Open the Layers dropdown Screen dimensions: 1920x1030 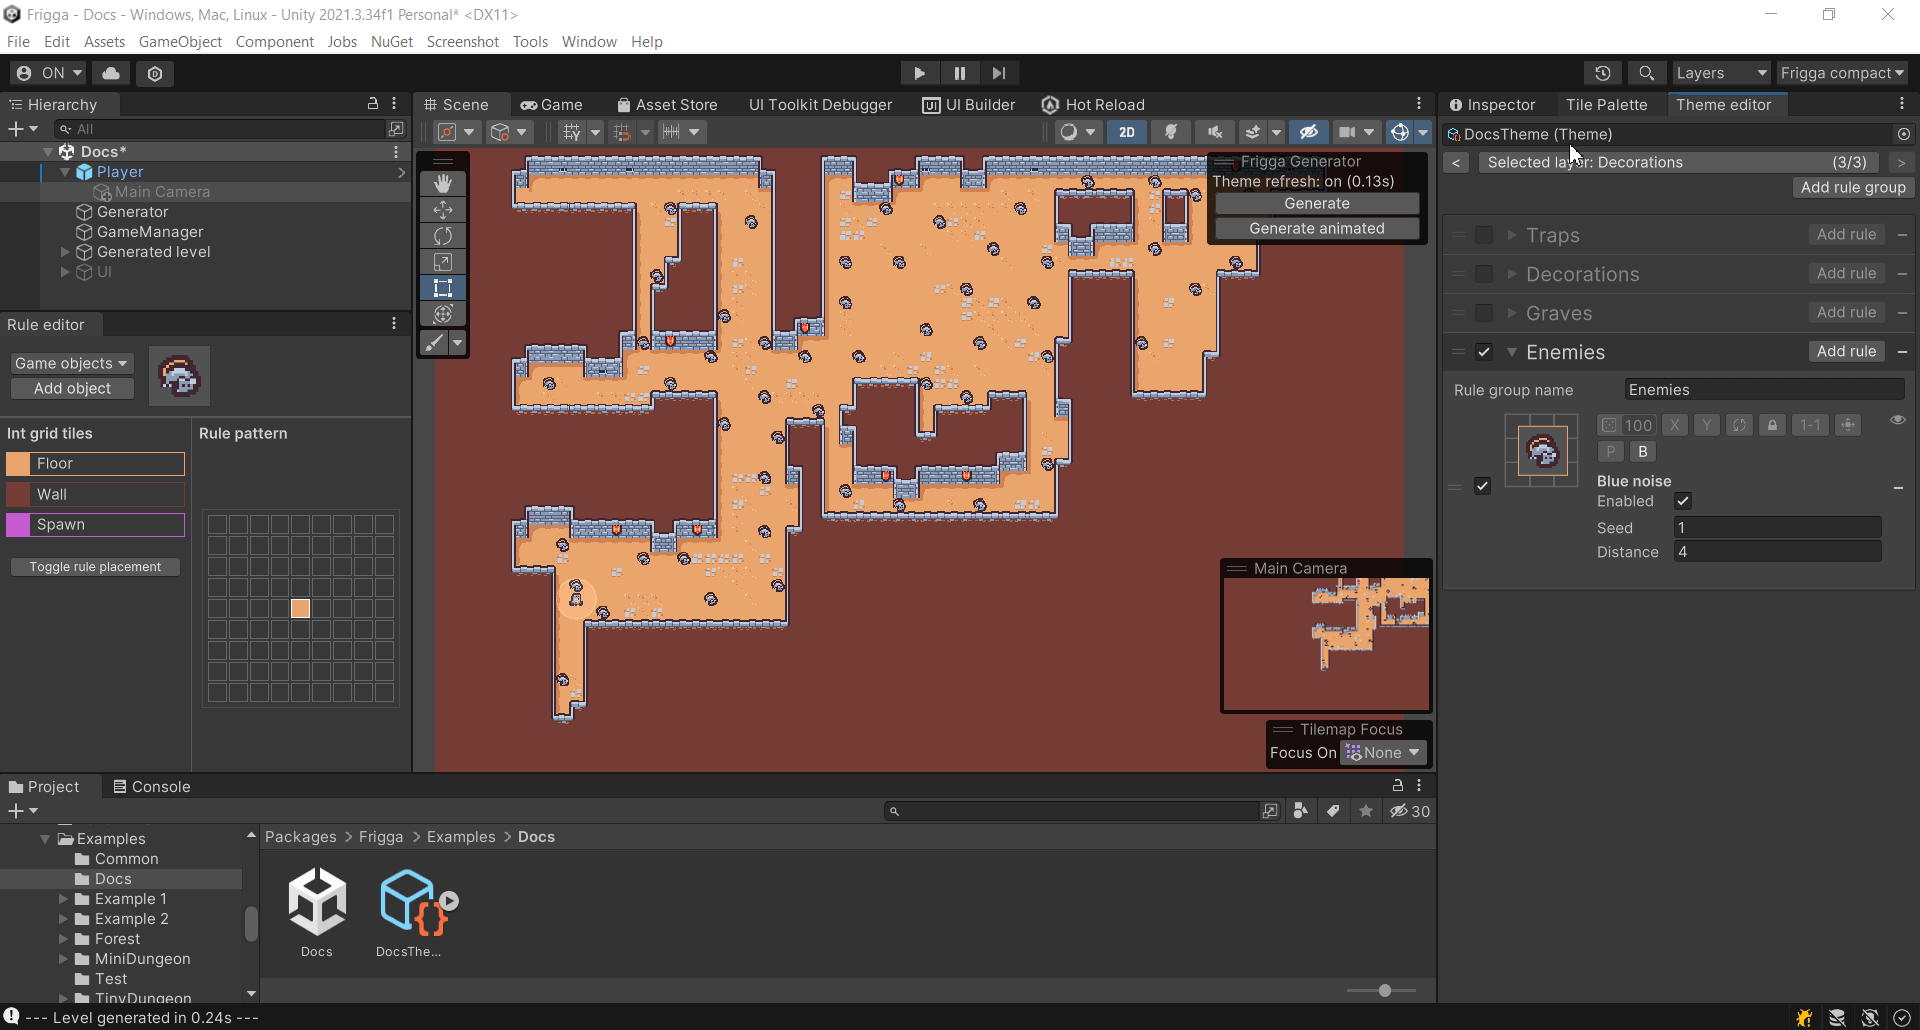coord(1721,73)
